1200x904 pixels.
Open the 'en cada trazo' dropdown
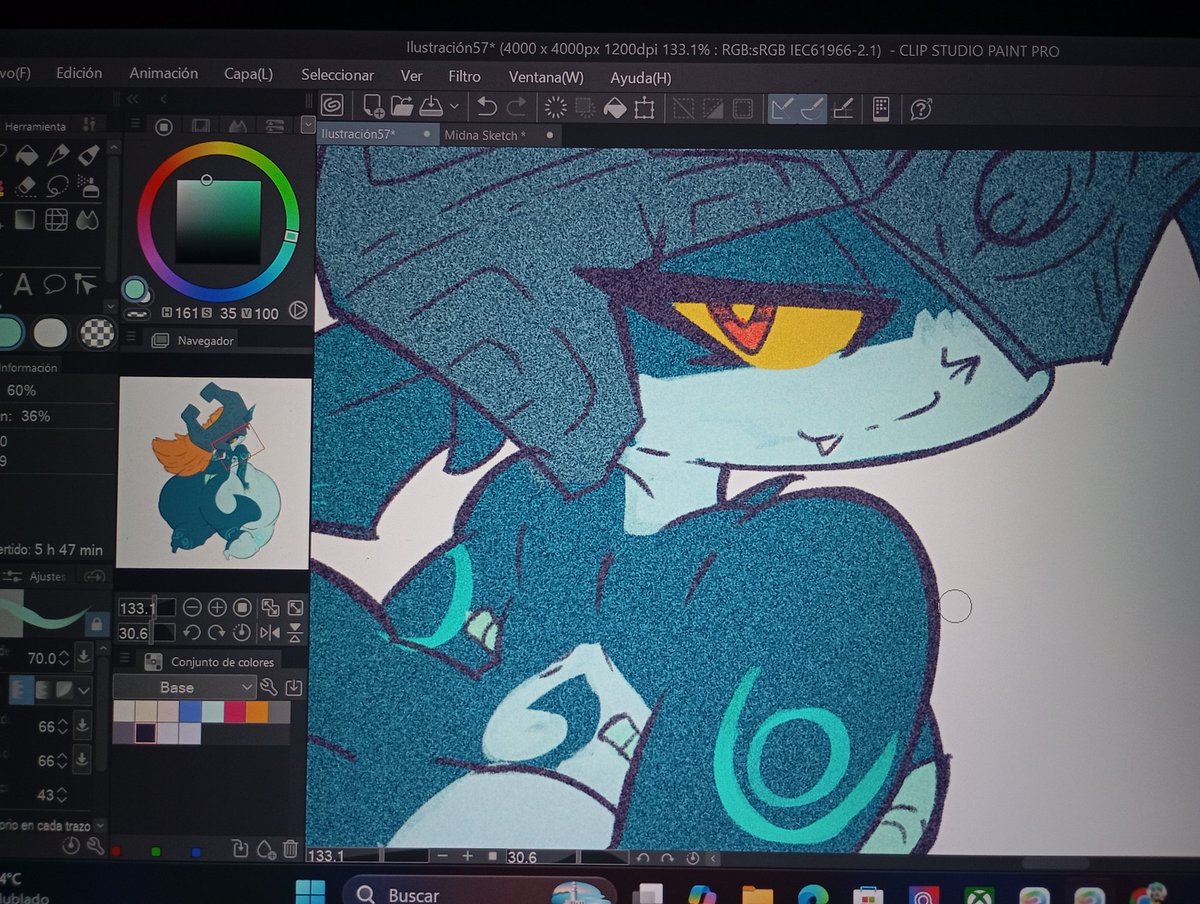coord(99,826)
